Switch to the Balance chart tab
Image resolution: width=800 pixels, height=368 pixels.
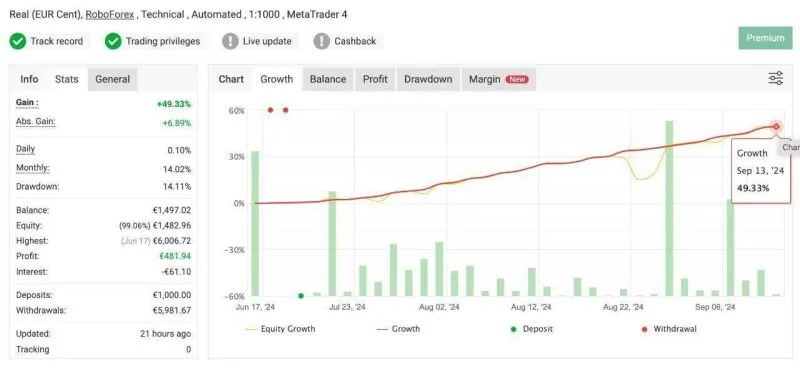[328, 79]
